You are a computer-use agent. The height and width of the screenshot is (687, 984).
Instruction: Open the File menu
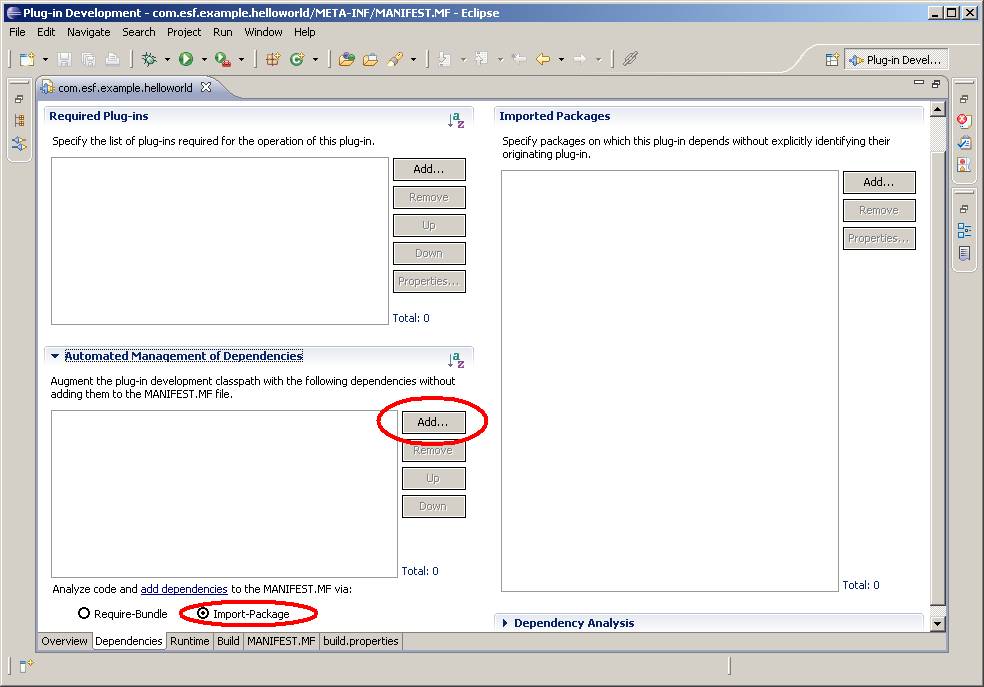(18, 32)
